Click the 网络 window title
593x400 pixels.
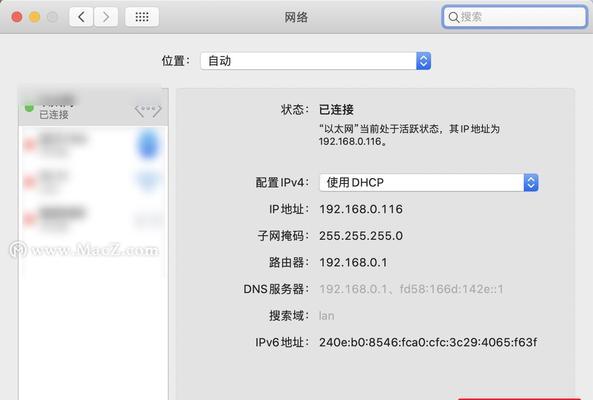point(296,17)
